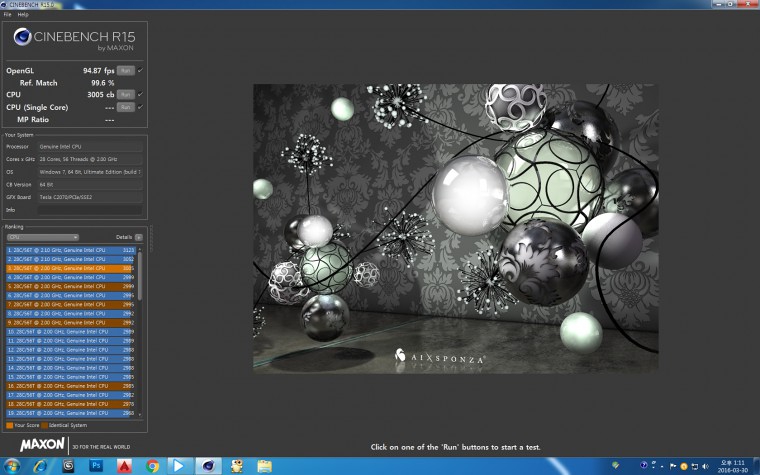Open the file explorer folder icon
This screenshot has height=475, width=760.
(x=265, y=466)
